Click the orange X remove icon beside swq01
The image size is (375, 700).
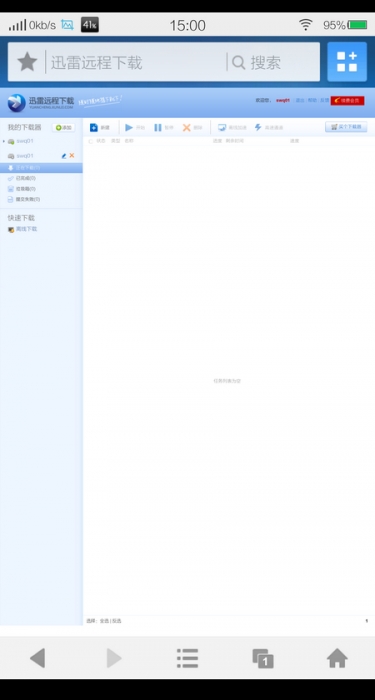click(72, 155)
